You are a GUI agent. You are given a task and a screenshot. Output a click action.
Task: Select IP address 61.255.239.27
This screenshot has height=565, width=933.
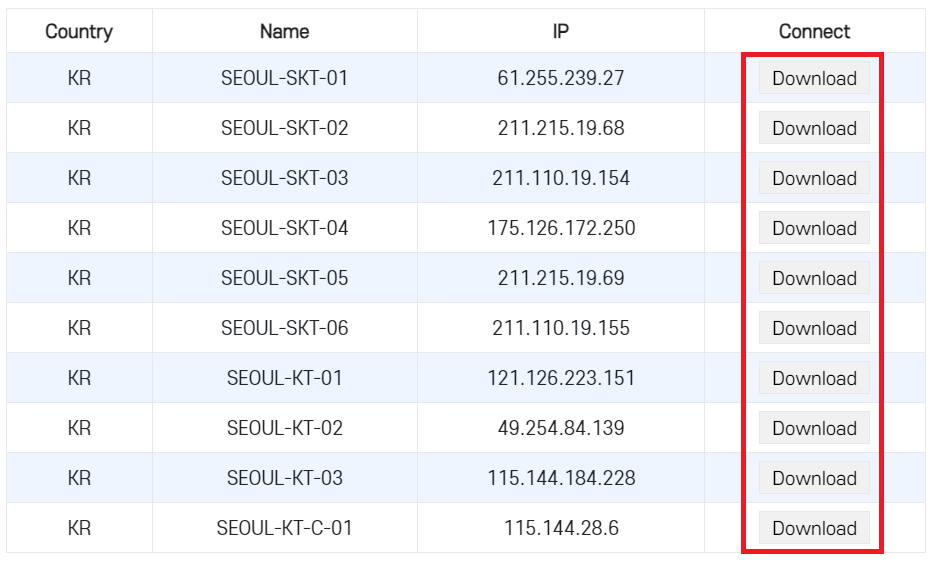point(561,78)
